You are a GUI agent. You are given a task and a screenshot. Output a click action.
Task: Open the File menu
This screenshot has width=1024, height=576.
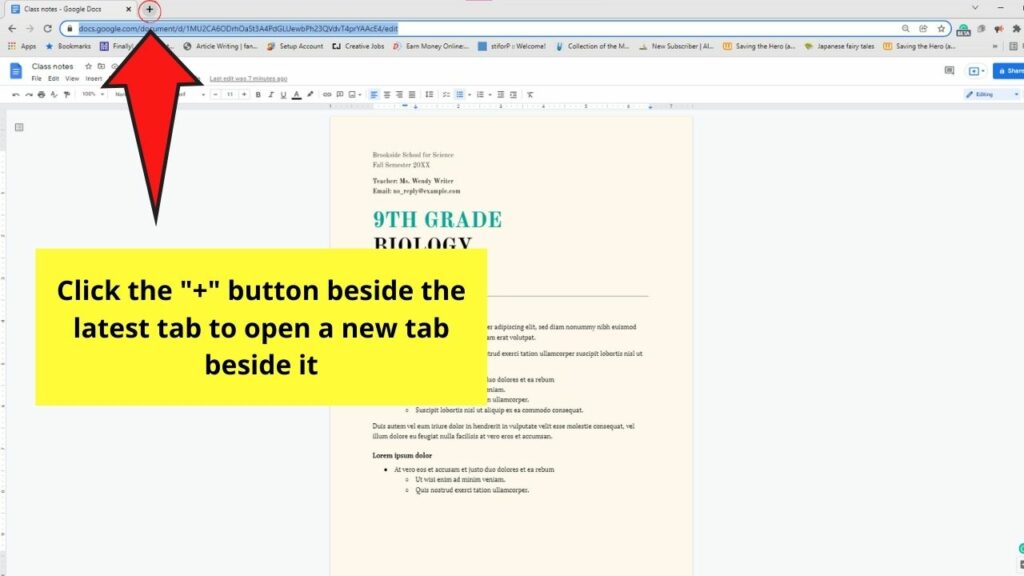pos(35,78)
